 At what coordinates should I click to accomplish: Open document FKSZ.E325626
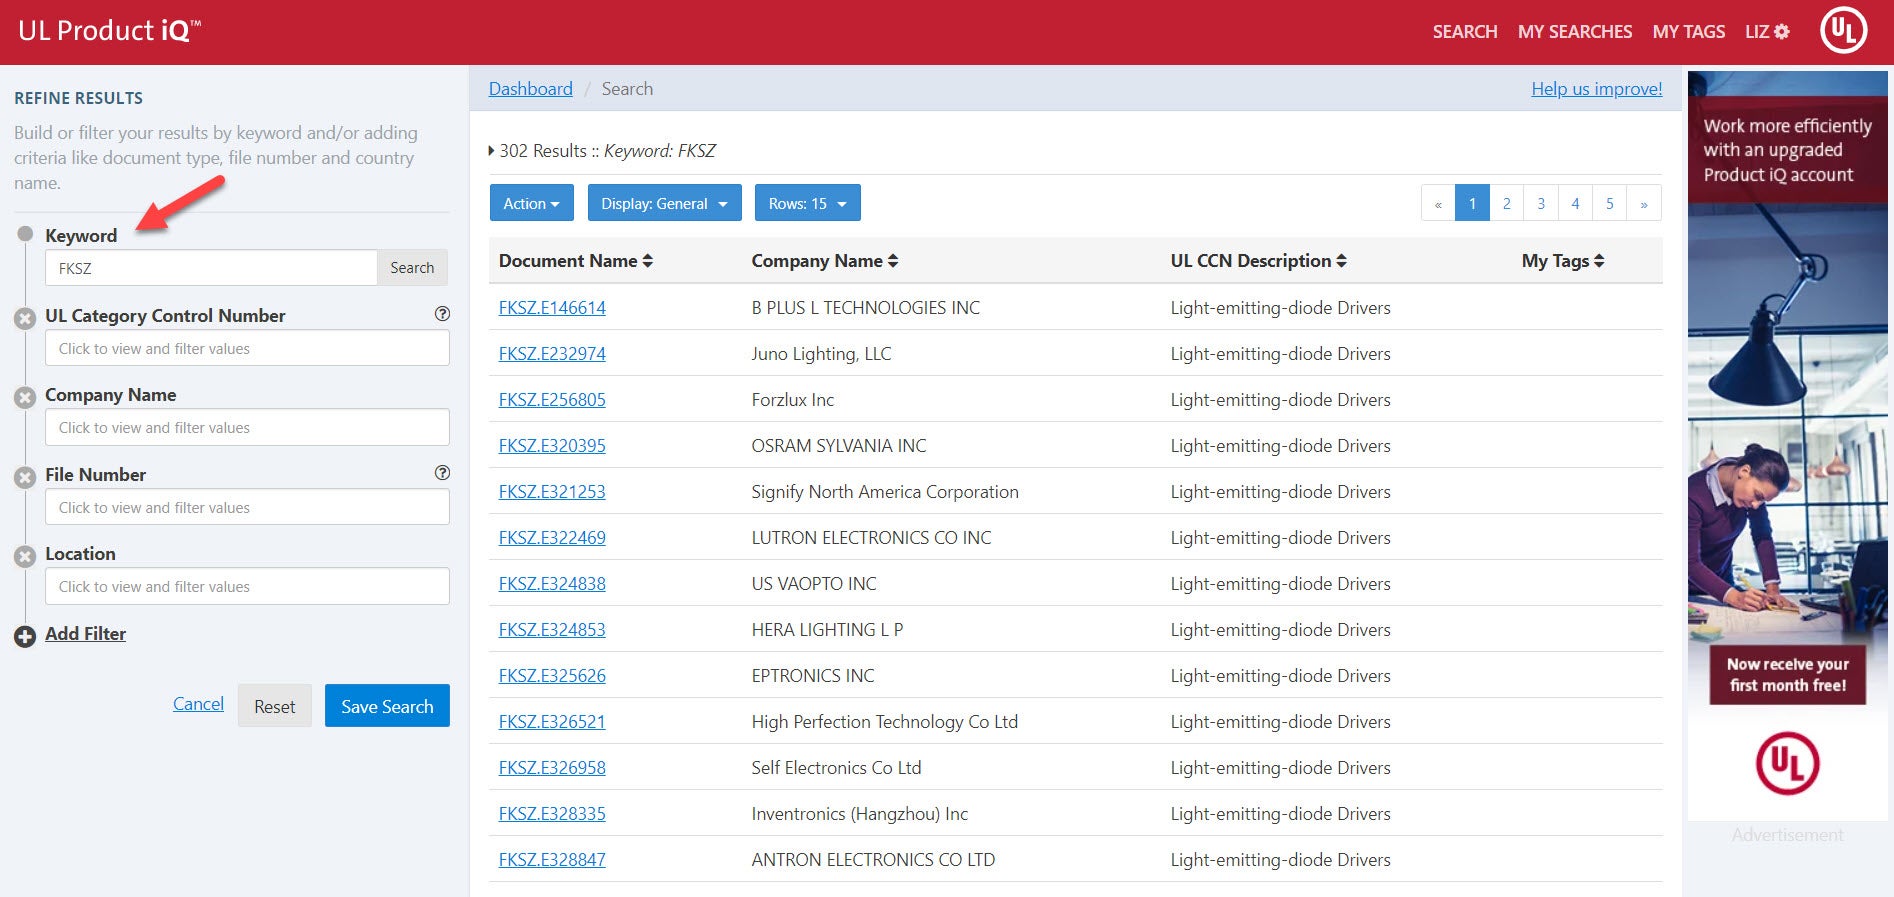coord(552,676)
